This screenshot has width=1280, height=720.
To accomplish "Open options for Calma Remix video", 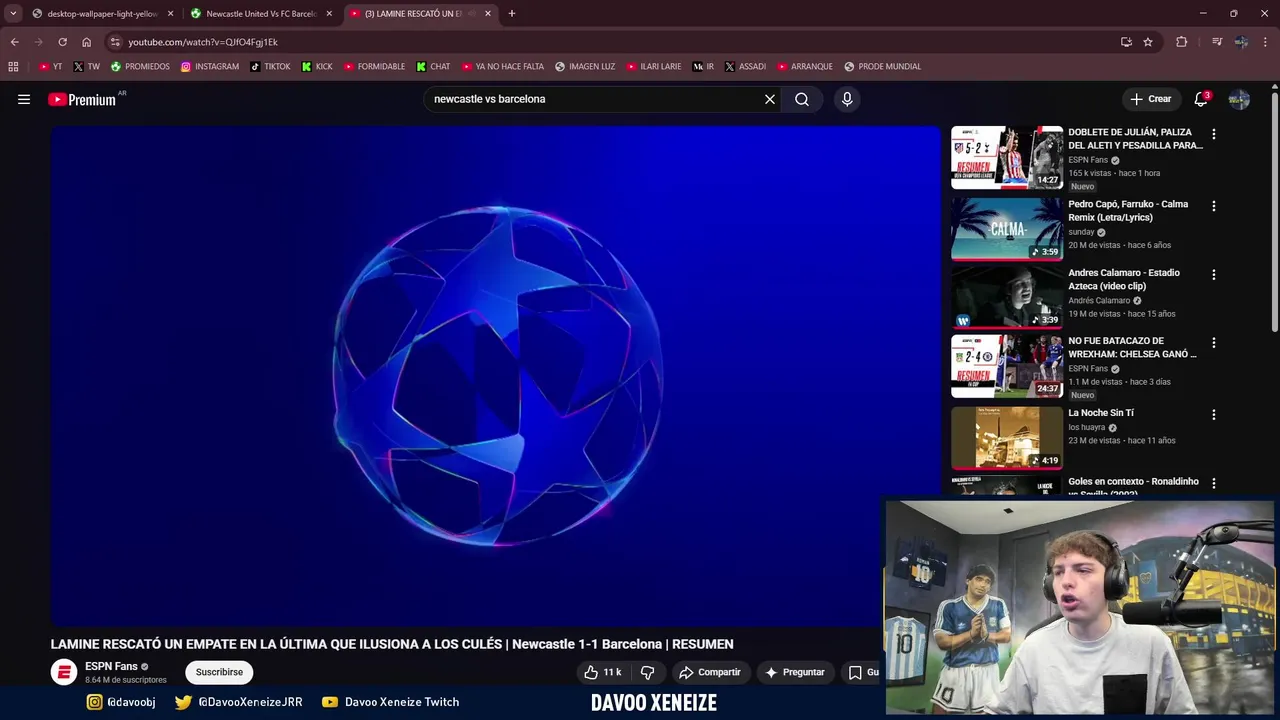I will click(1214, 206).
